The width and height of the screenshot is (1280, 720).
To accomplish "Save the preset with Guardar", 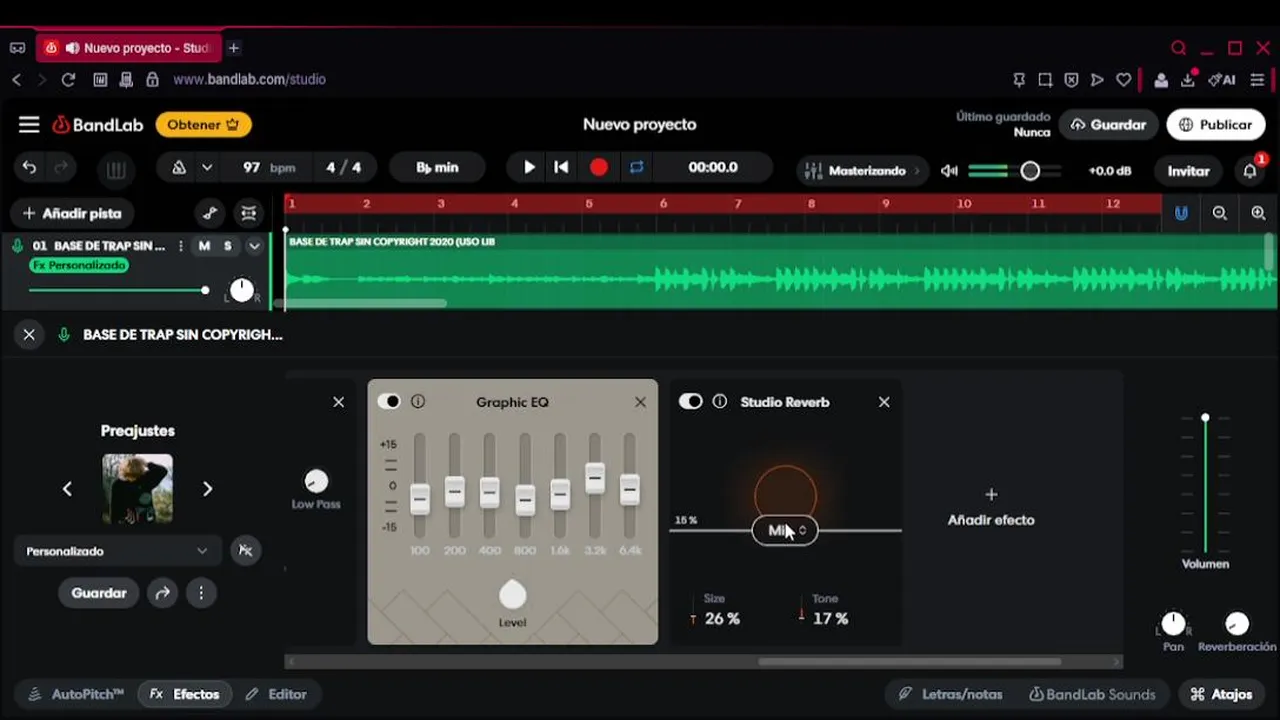I will [99, 593].
